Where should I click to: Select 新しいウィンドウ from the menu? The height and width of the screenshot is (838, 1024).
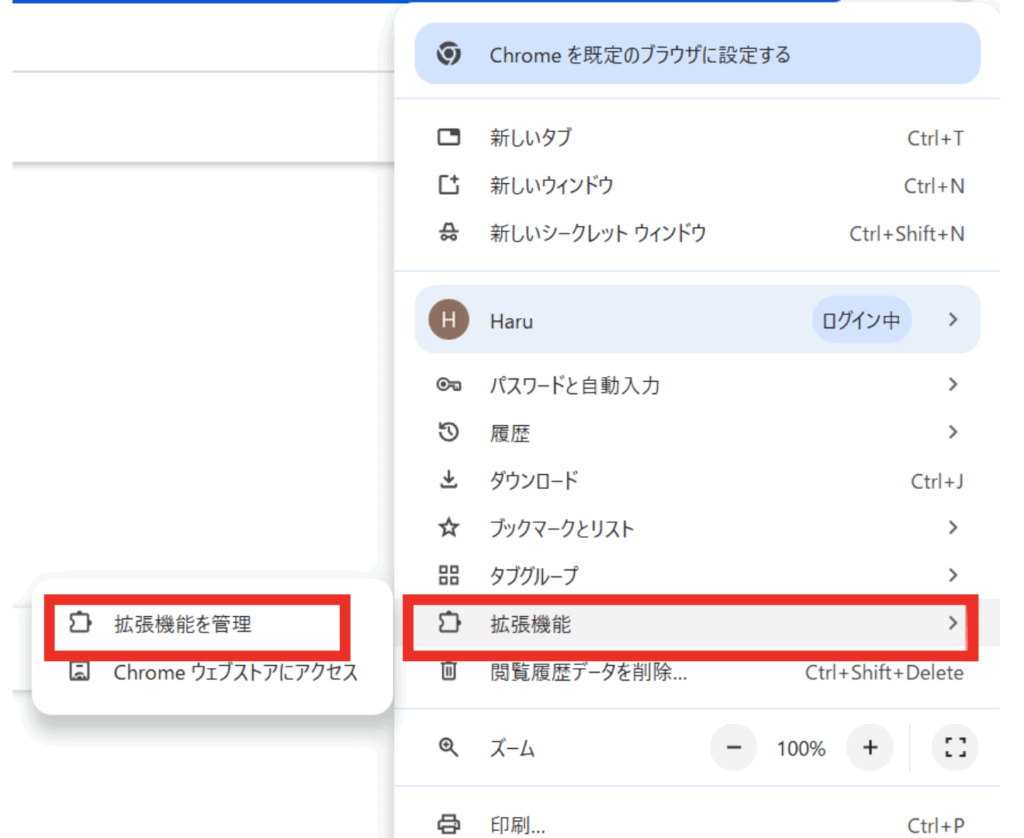(x=697, y=185)
